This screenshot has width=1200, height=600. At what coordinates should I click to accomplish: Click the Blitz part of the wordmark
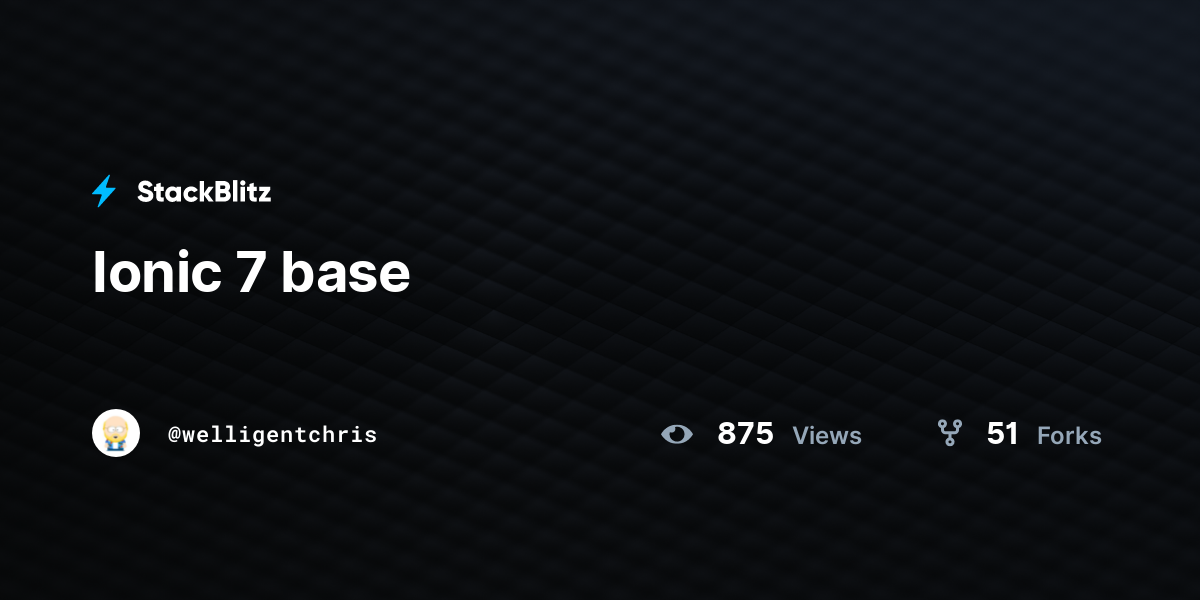(x=236, y=192)
